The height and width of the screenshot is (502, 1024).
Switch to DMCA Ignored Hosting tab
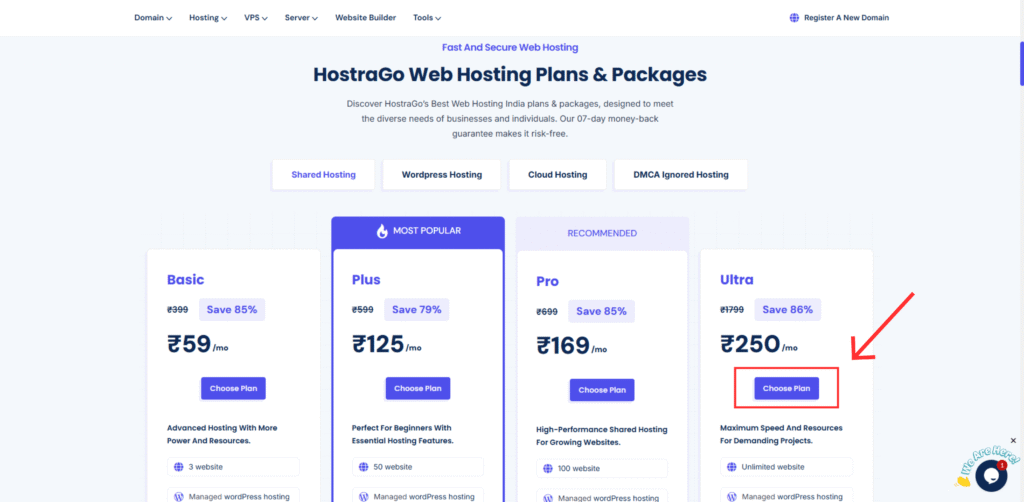pos(680,175)
